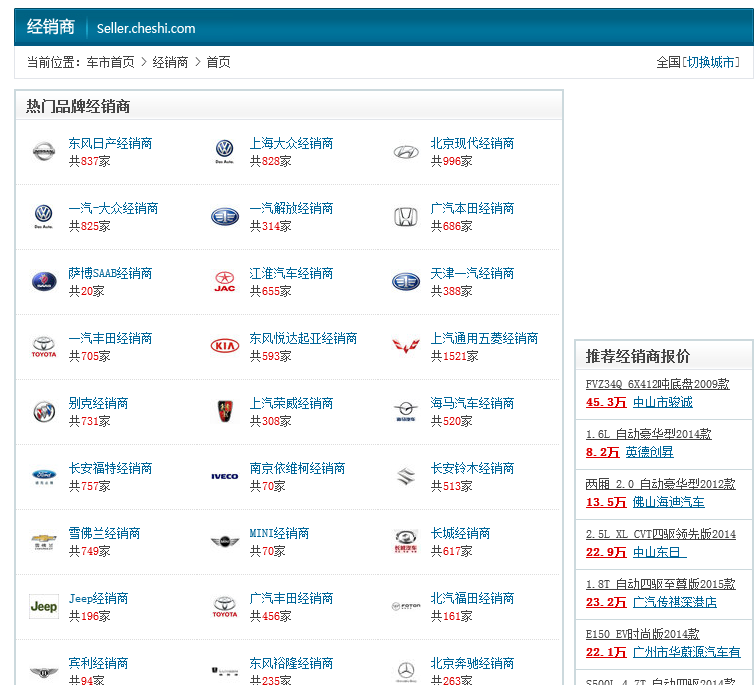Click the Toyota logo beside 一汽丰田经销商
Screen dimensions: 754x685
click(x=44, y=347)
